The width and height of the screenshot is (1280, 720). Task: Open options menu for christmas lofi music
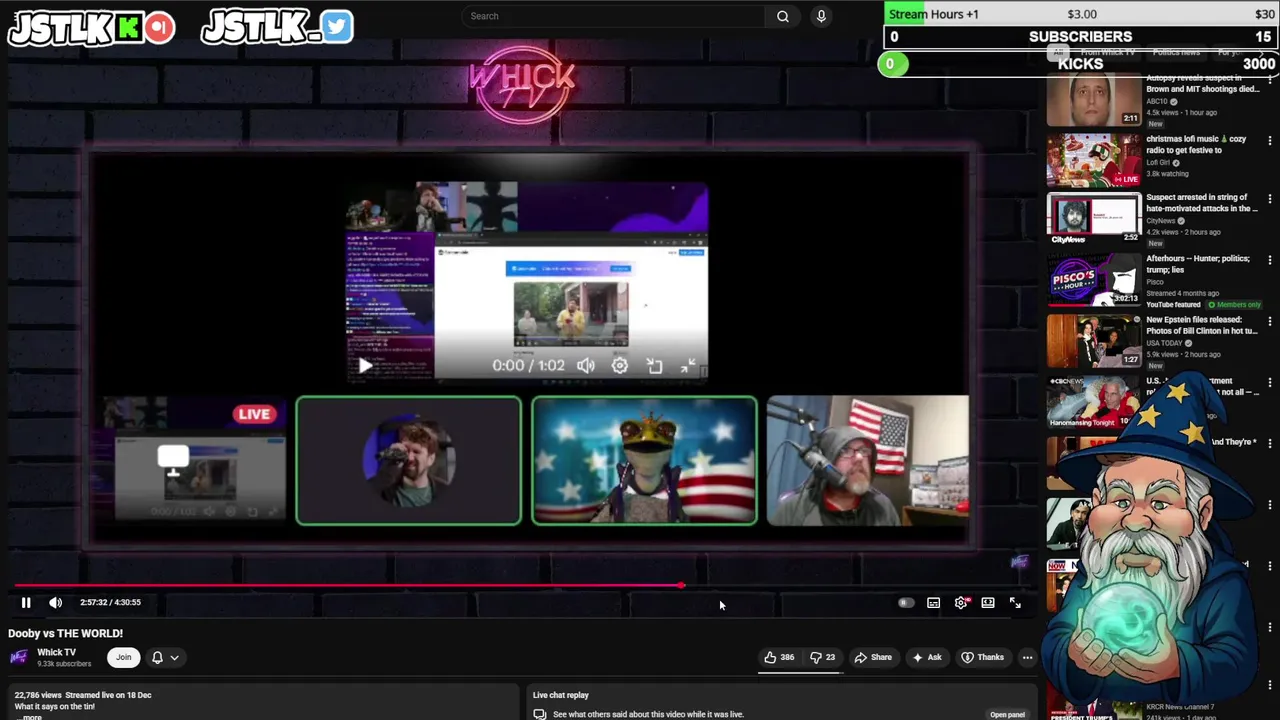(x=1270, y=139)
